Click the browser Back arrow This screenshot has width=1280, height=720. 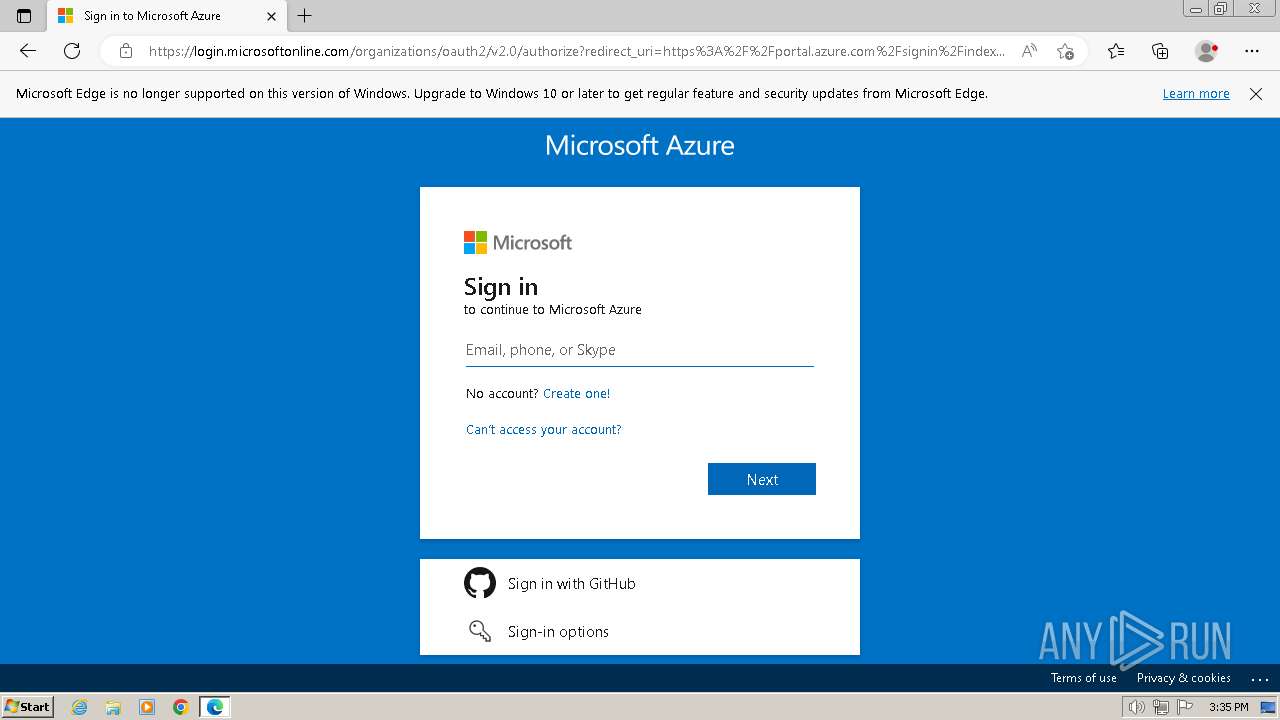[28, 51]
